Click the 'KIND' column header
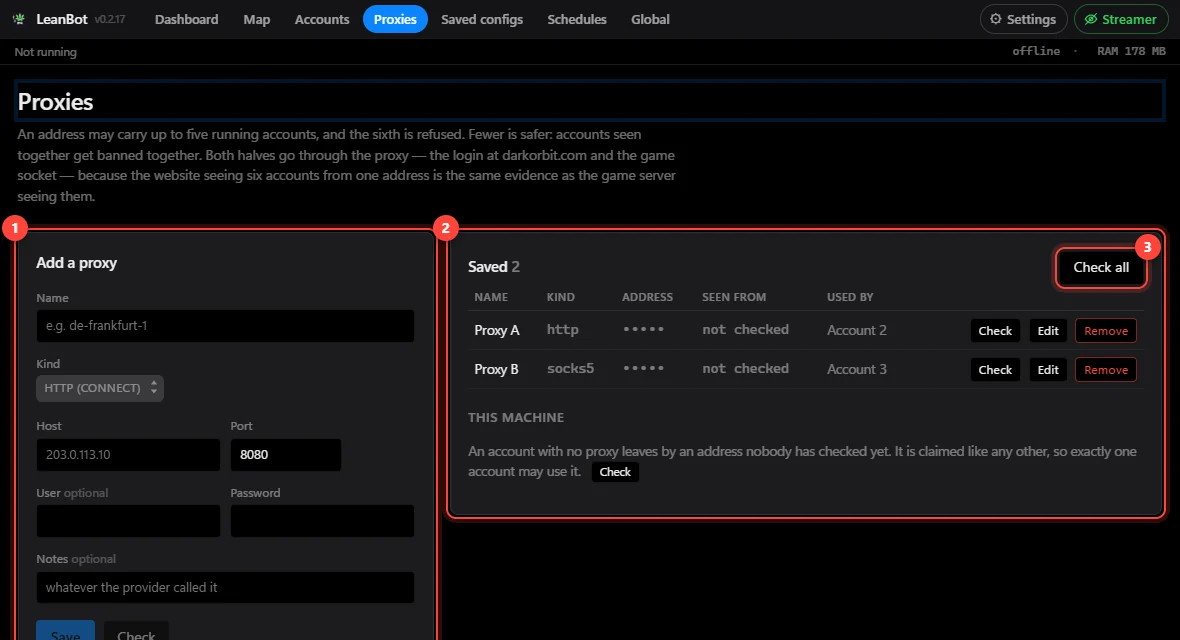 pyautogui.click(x=561, y=297)
